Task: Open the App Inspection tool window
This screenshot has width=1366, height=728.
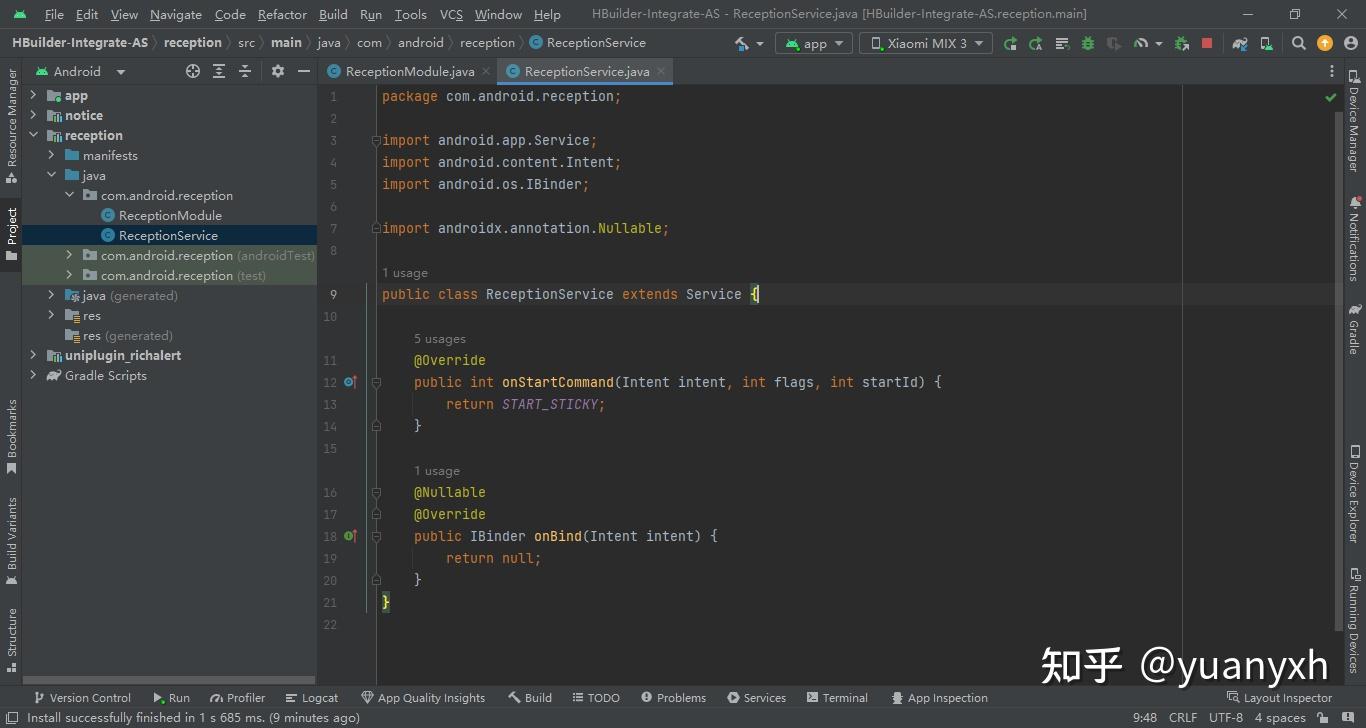Action: 939,698
